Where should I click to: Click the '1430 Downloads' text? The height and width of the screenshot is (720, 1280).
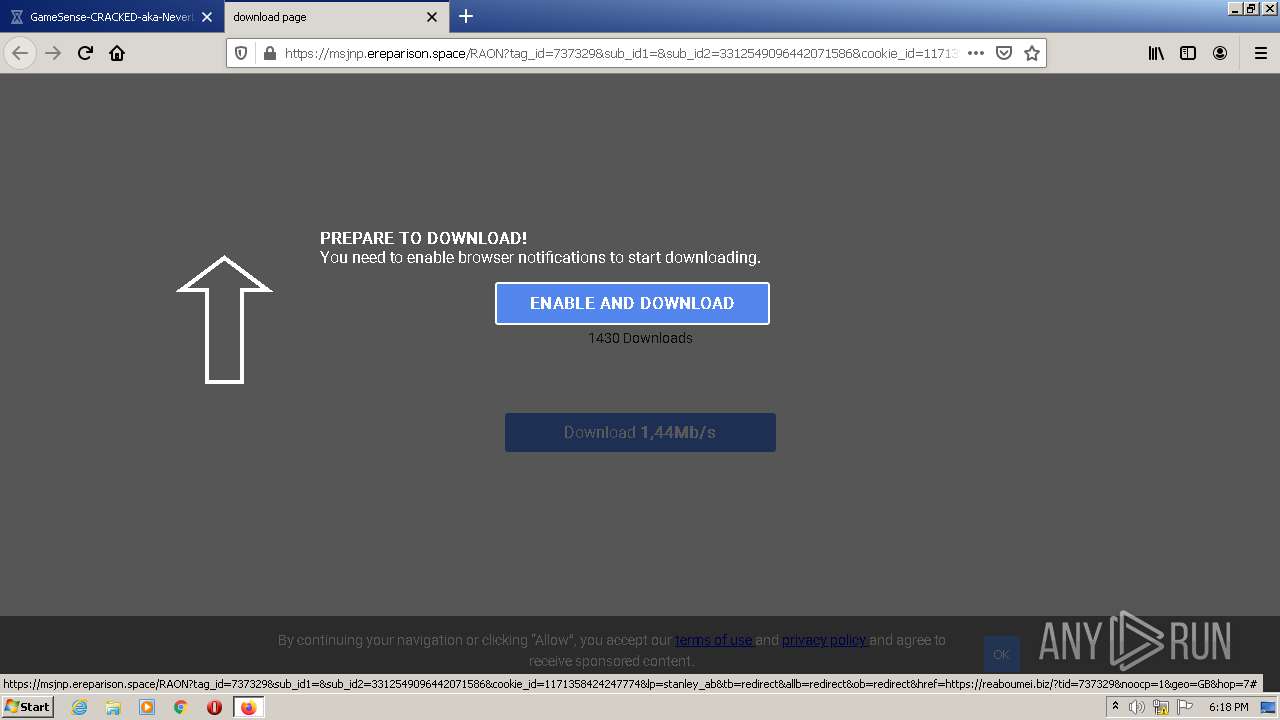pyautogui.click(x=640, y=338)
